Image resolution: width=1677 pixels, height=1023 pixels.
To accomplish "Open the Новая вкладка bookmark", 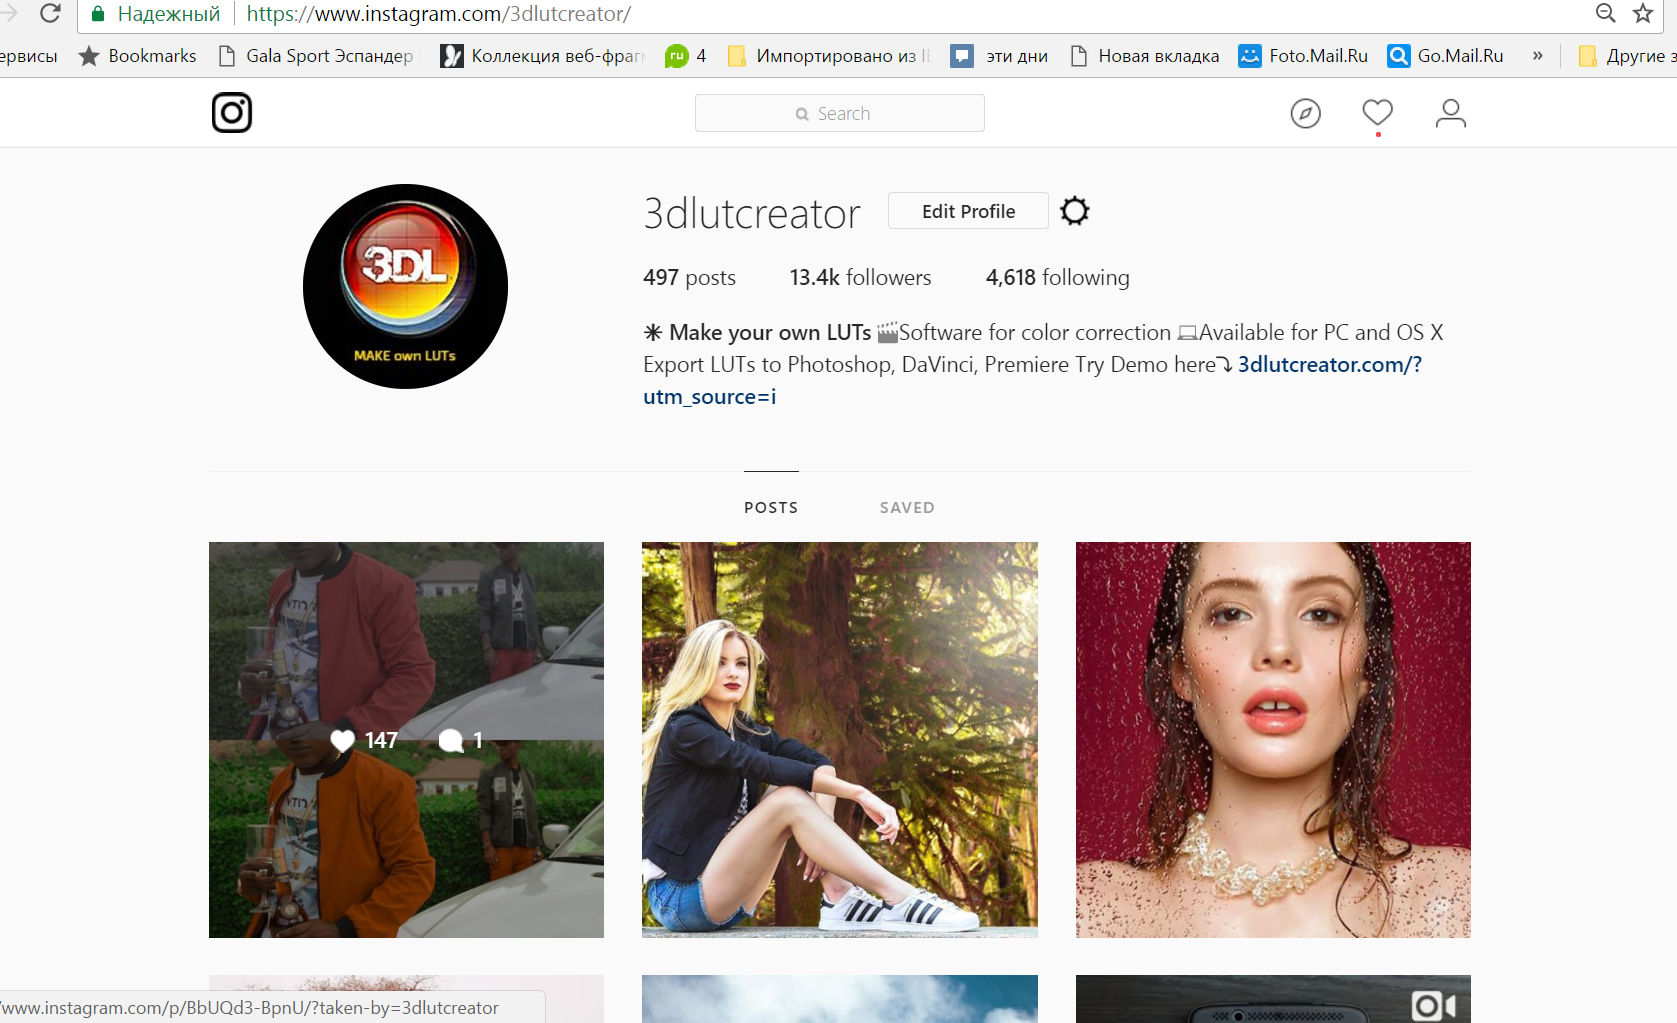I will (1144, 56).
